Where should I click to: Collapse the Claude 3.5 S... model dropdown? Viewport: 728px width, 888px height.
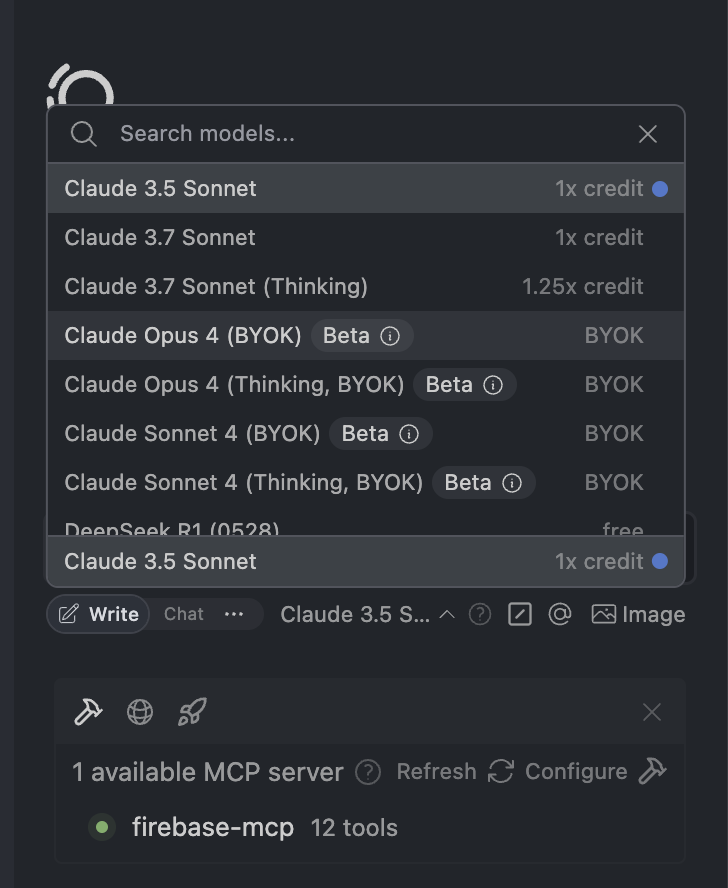tap(368, 614)
